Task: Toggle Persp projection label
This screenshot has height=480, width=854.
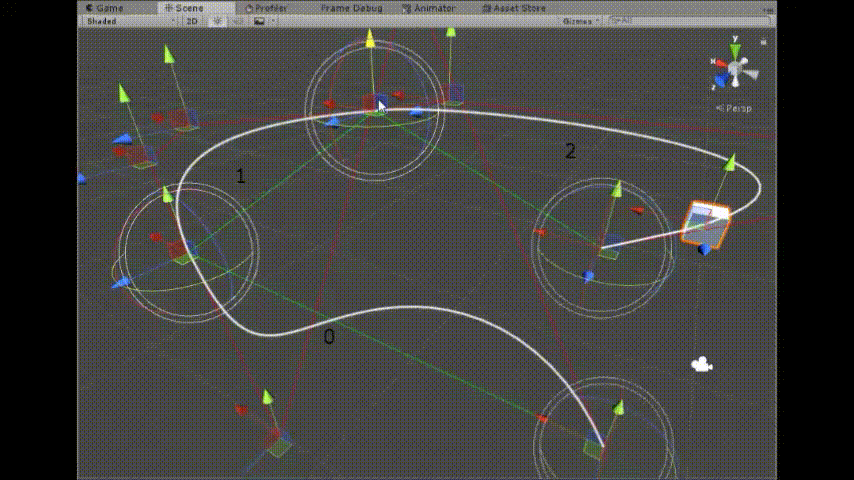Action: tap(734, 108)
